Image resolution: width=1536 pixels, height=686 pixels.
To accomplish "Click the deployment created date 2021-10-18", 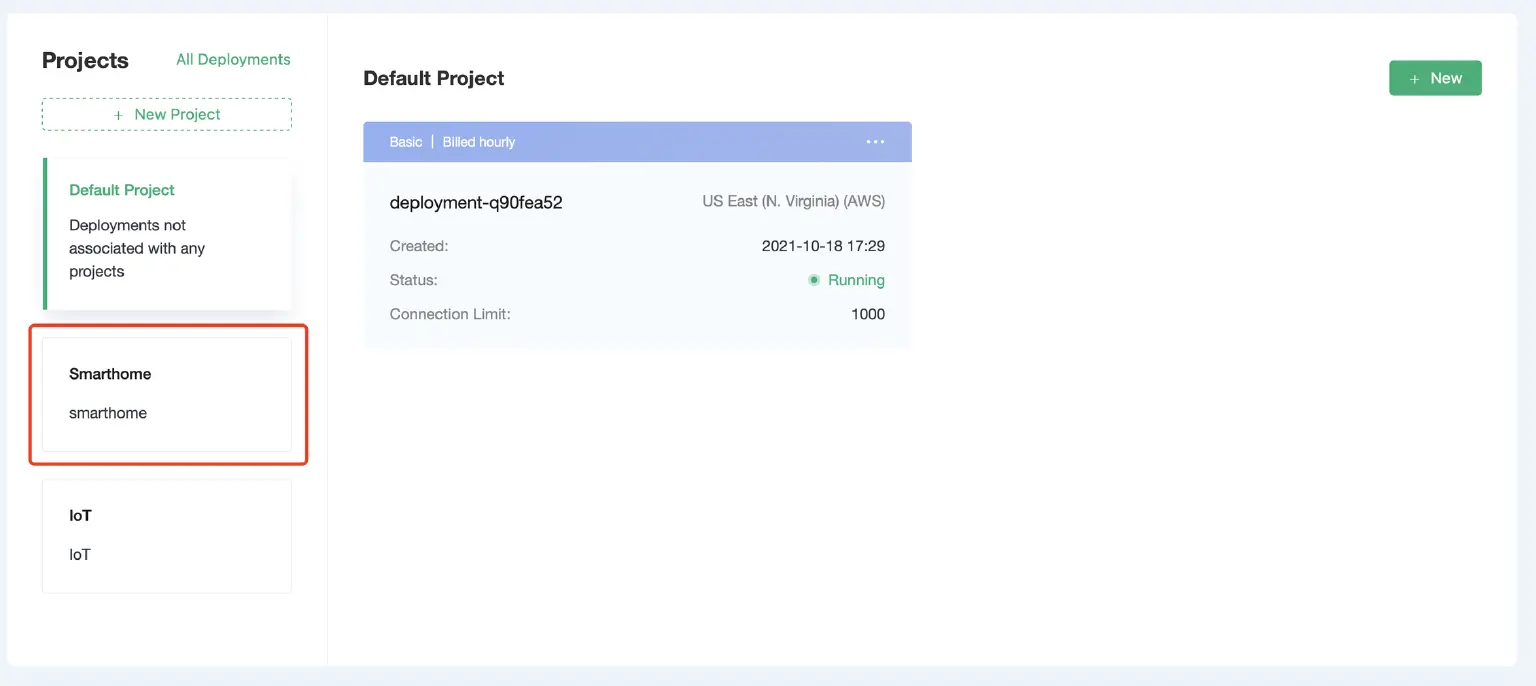I will [x=822, y=246].
